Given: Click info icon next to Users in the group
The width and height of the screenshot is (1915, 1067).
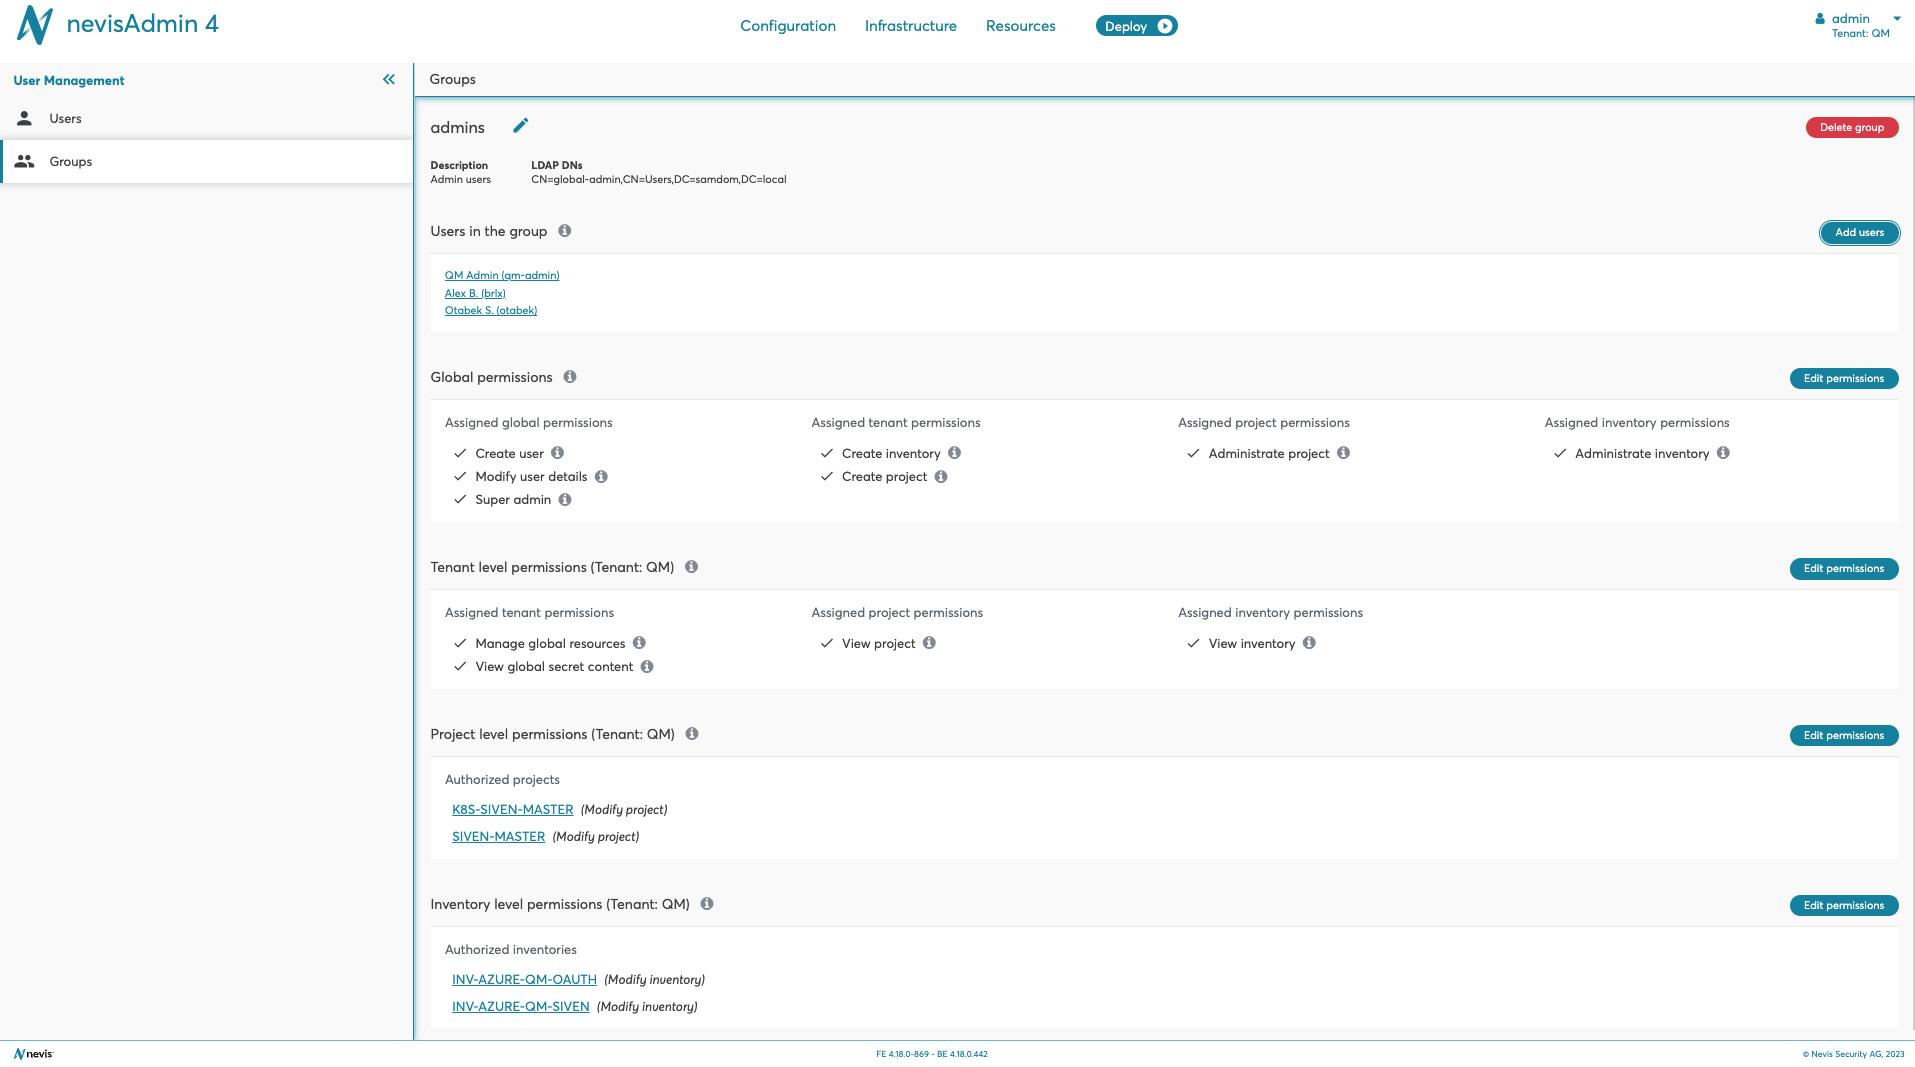Looking at the screenshot, I should point(565,231).
